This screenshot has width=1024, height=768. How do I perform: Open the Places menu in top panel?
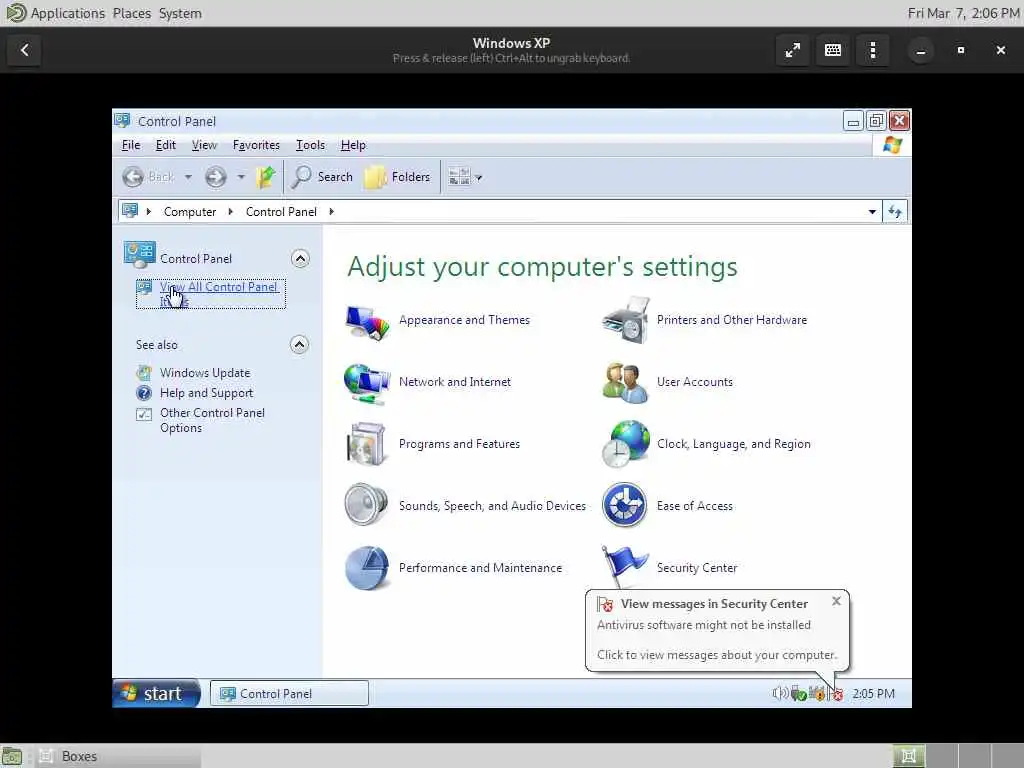(131, 13)
